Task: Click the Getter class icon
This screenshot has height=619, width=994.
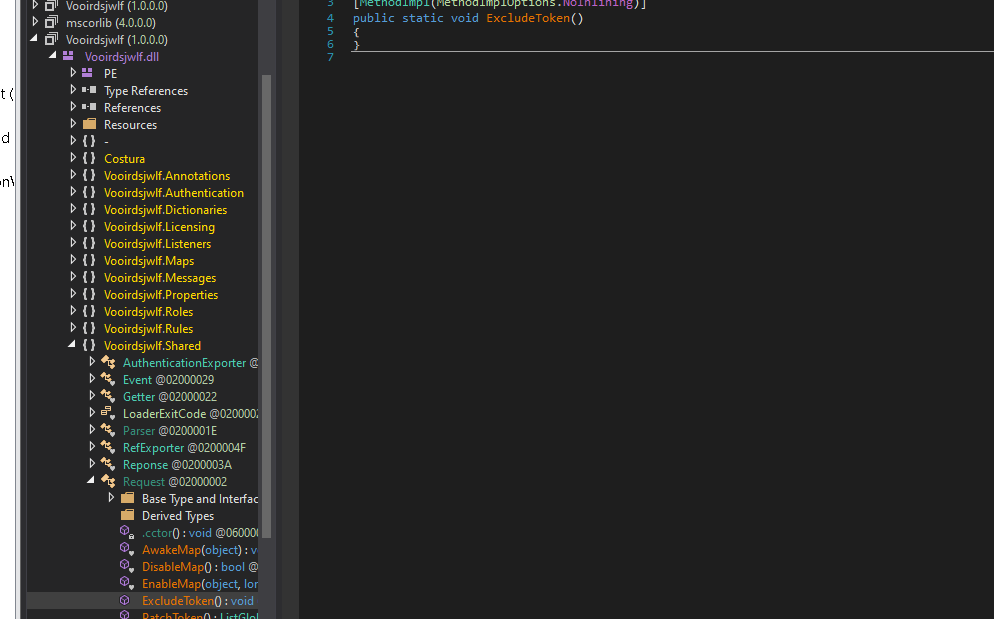Action: 108,396
